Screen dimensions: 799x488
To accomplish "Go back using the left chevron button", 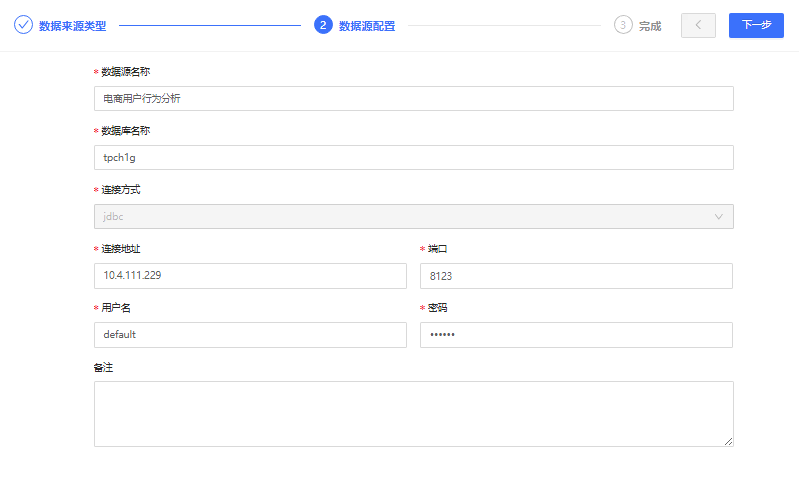I will pyautogui.click(x=698, y=25).
